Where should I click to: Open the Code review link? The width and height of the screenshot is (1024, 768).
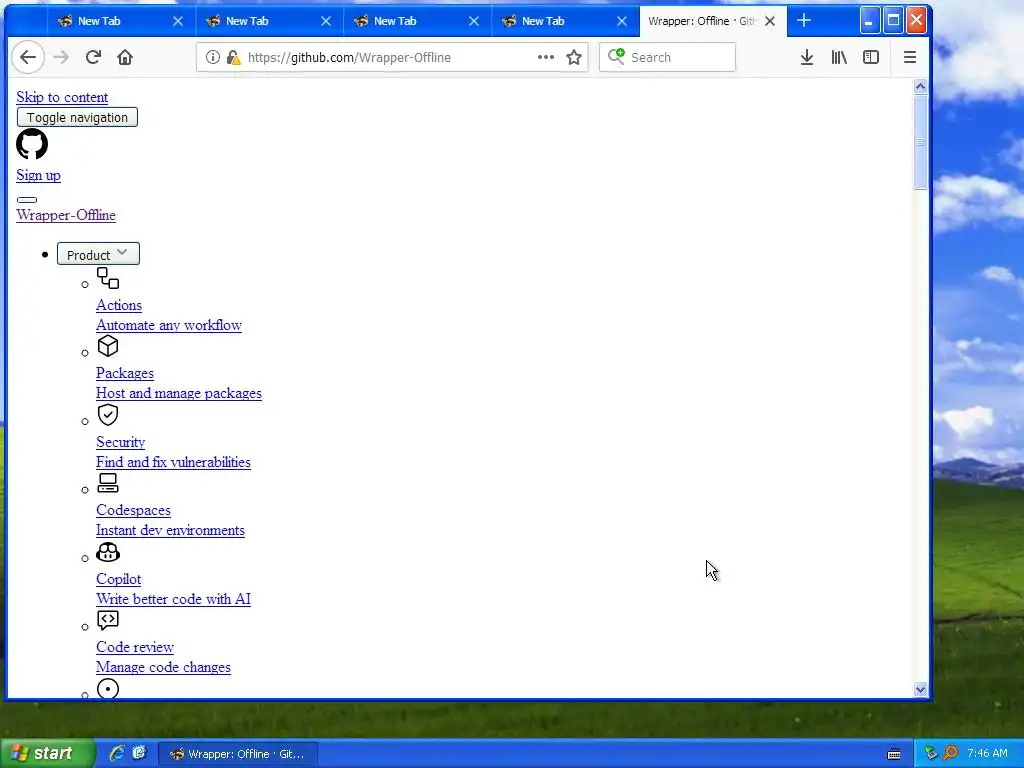135,647
